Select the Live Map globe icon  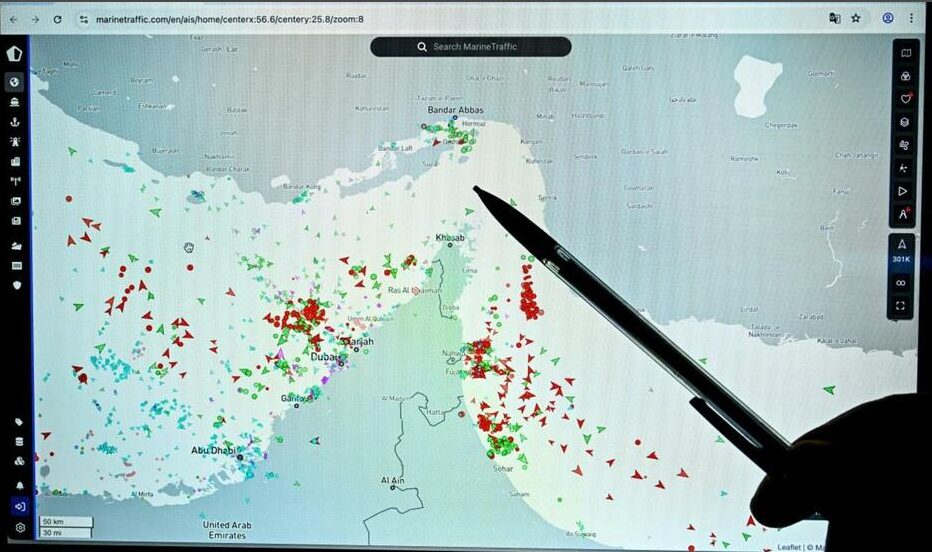(x=15, y=81)
